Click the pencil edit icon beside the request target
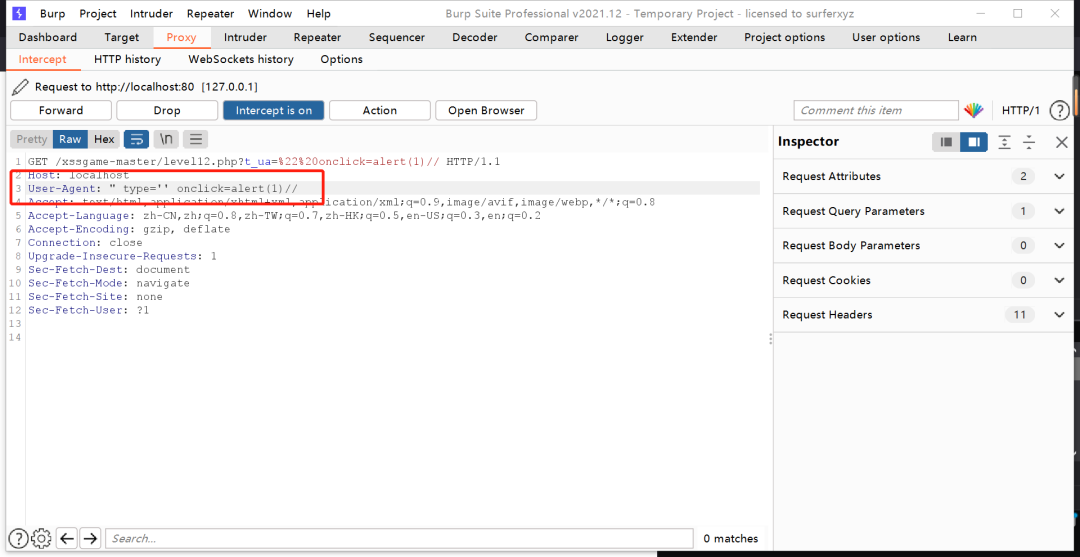 click(21, 87)
